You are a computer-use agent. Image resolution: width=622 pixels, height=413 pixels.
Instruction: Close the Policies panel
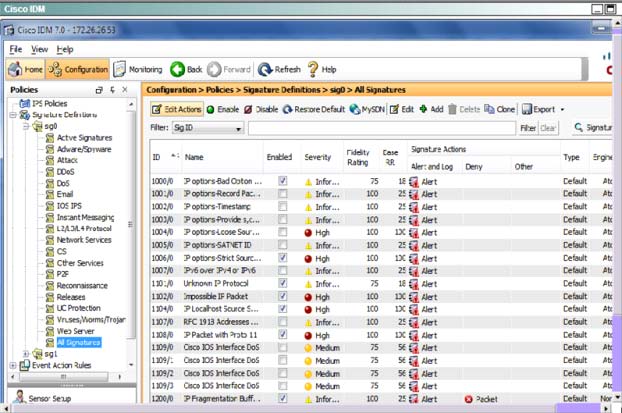point(125,90)
